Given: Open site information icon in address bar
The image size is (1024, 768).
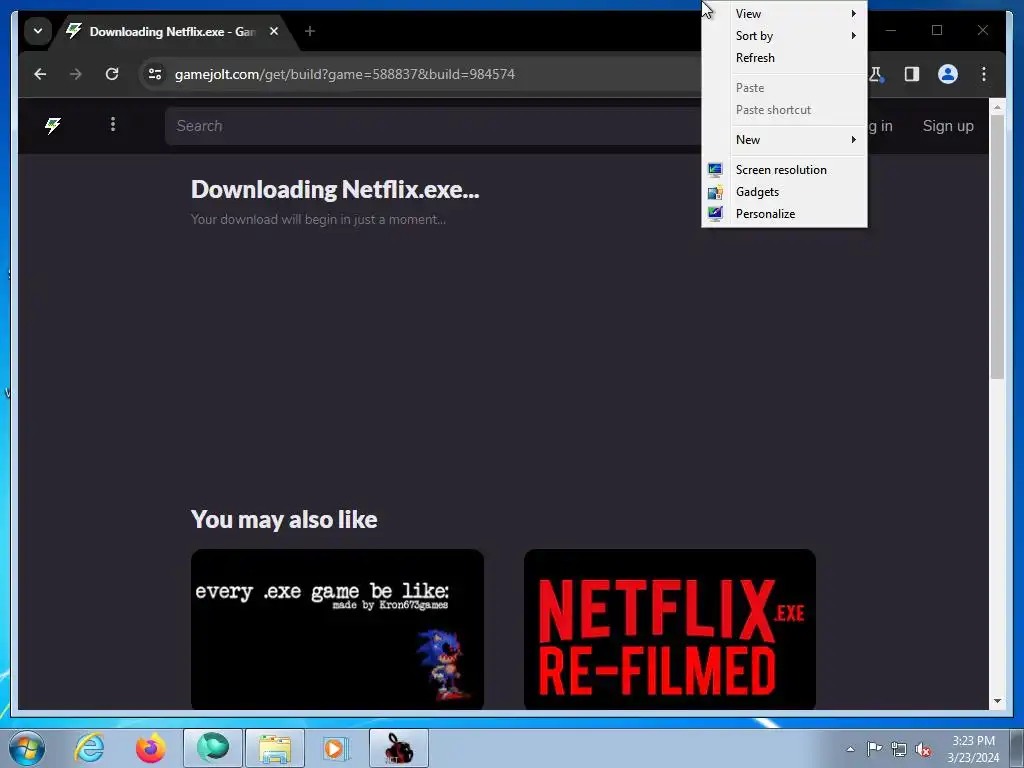Looking at the screenshot, I should [155, 74].
